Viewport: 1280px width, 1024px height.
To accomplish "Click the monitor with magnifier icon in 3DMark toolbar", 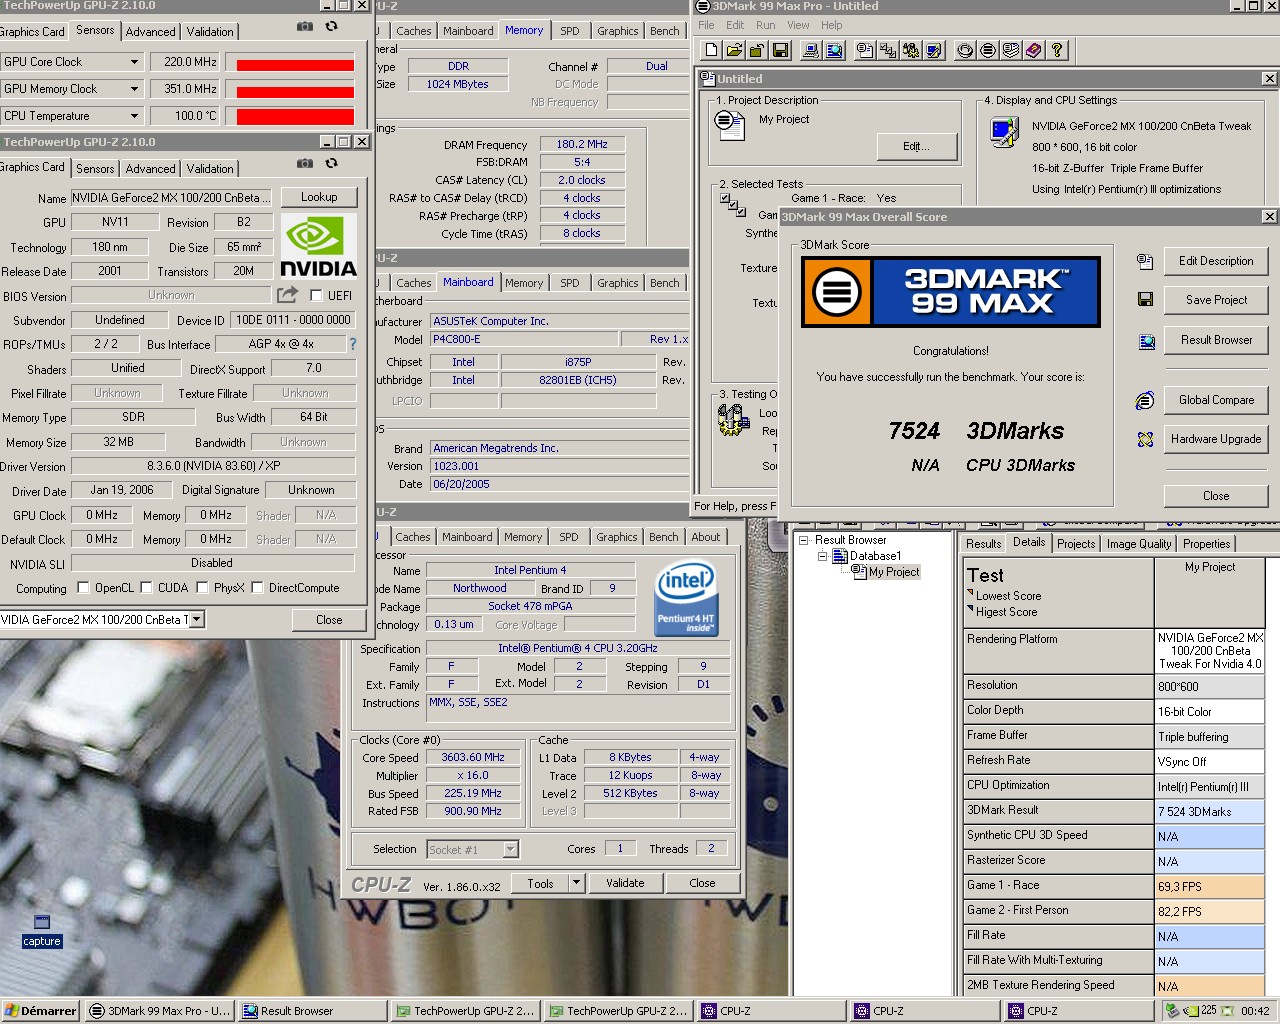I will click(x=835, y=50).
